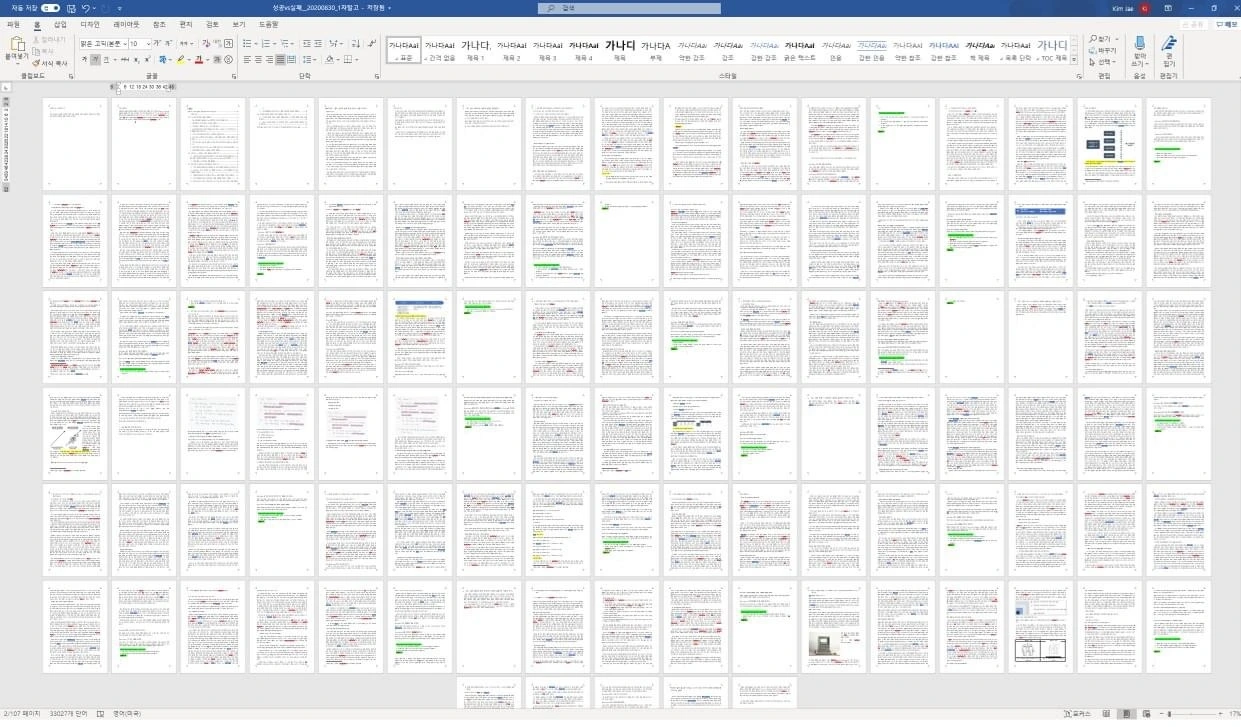This screenshot has width=1241, height=727.
Task: Click the 메모 (Comments) button
Action: (x=1225, y=23)
